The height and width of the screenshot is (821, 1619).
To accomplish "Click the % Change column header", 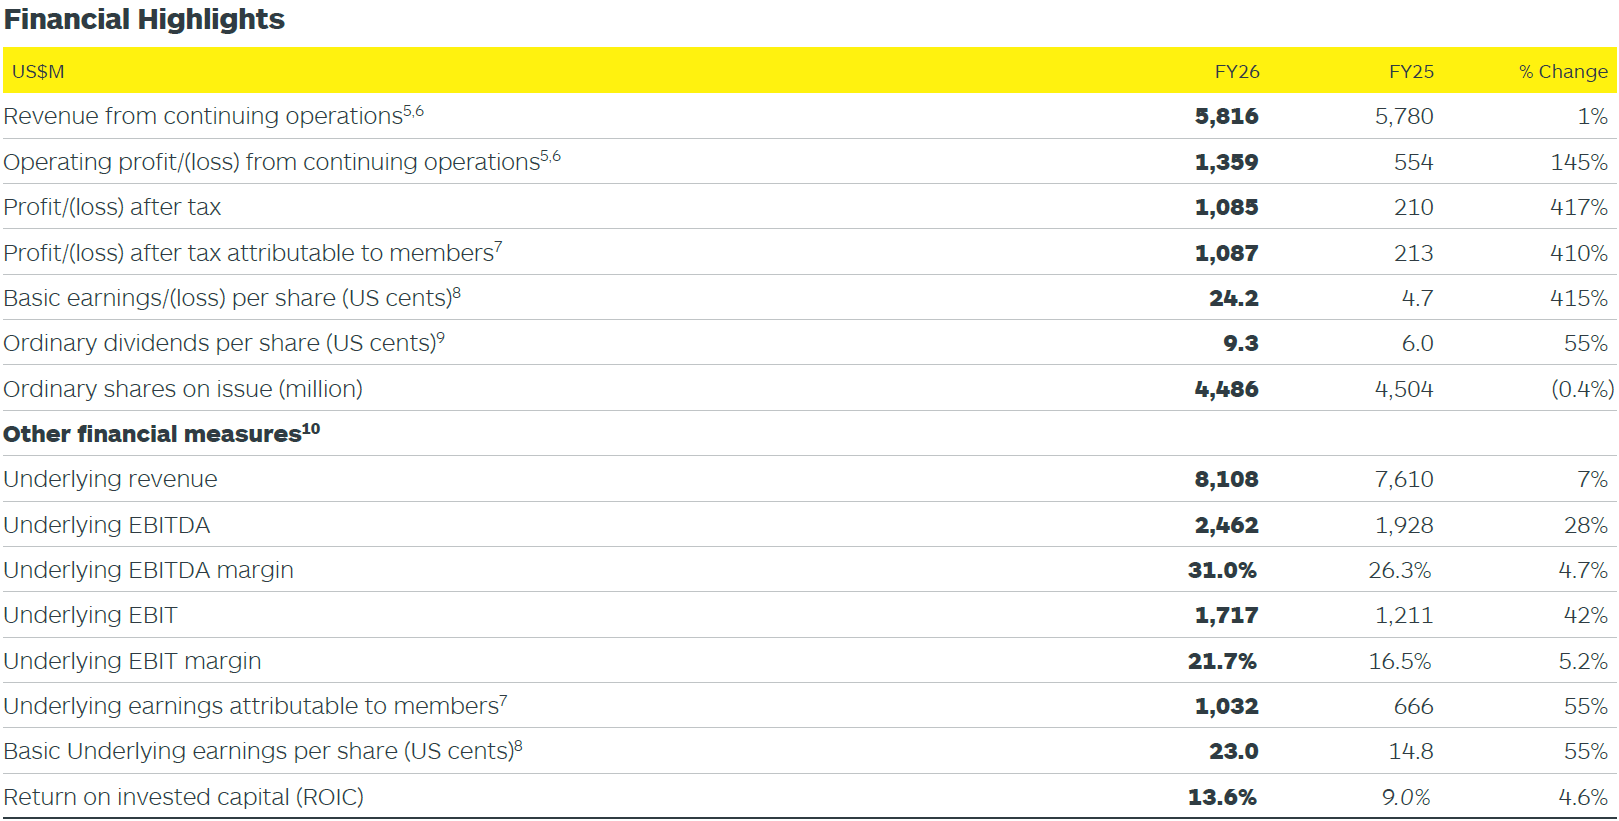I will (1563, 72).
